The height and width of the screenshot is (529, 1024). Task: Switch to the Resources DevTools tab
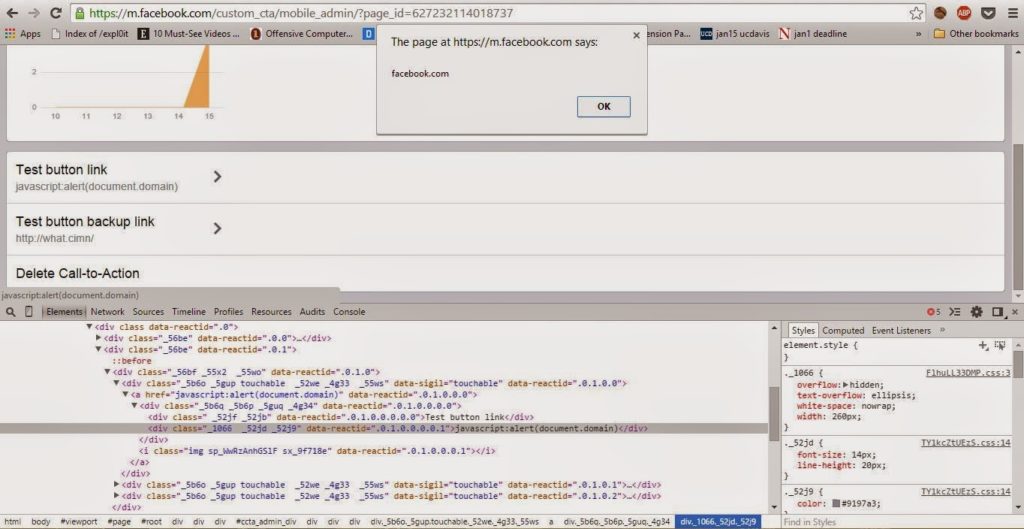pos(271,312)
